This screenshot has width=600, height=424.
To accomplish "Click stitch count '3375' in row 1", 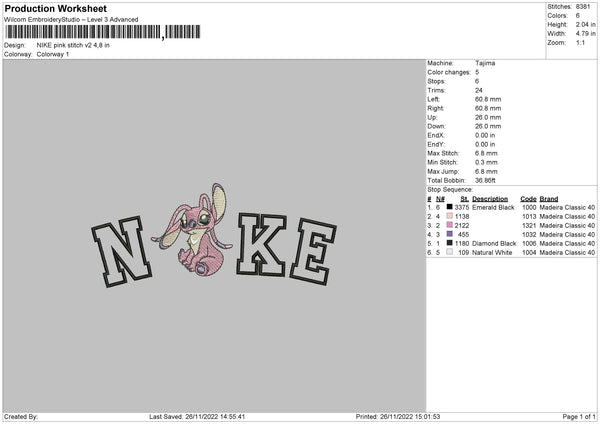I will (x=461, y=207).
